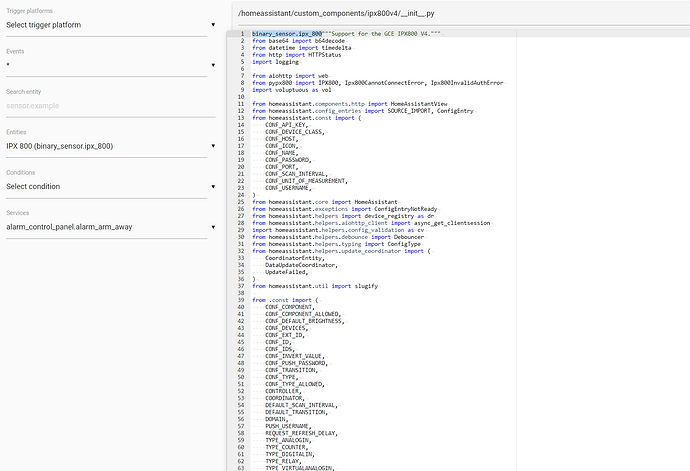This screenshot has height=471, width=690.
Task: Click REQUEST_REFRESH_DELAY on line 58
Action: pos(300,434)
